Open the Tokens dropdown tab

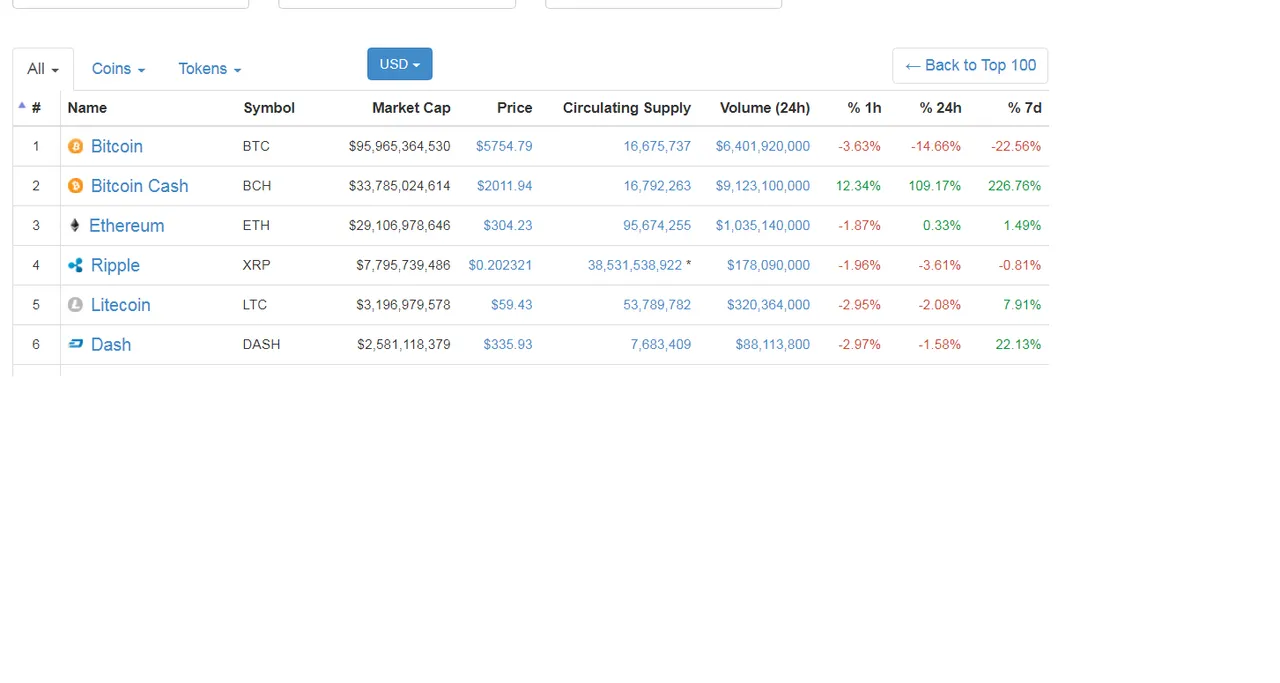[209, 69]
